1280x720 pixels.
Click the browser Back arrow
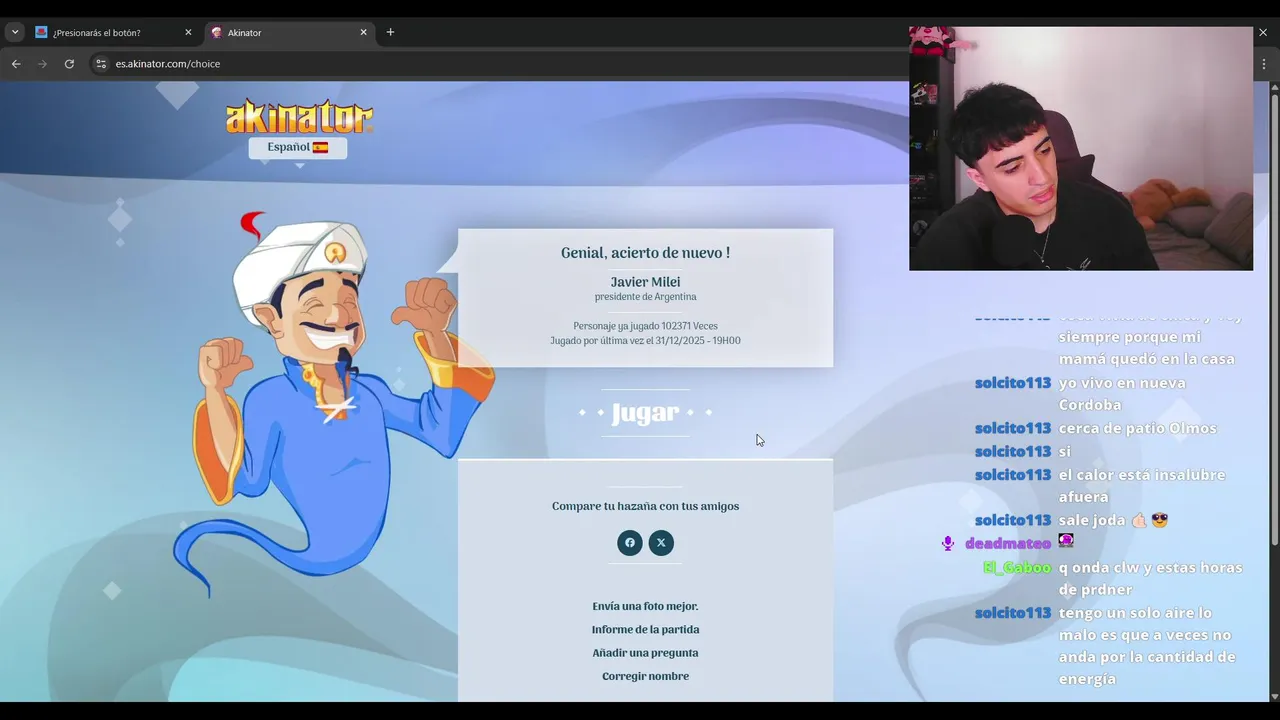click(16, 64)
